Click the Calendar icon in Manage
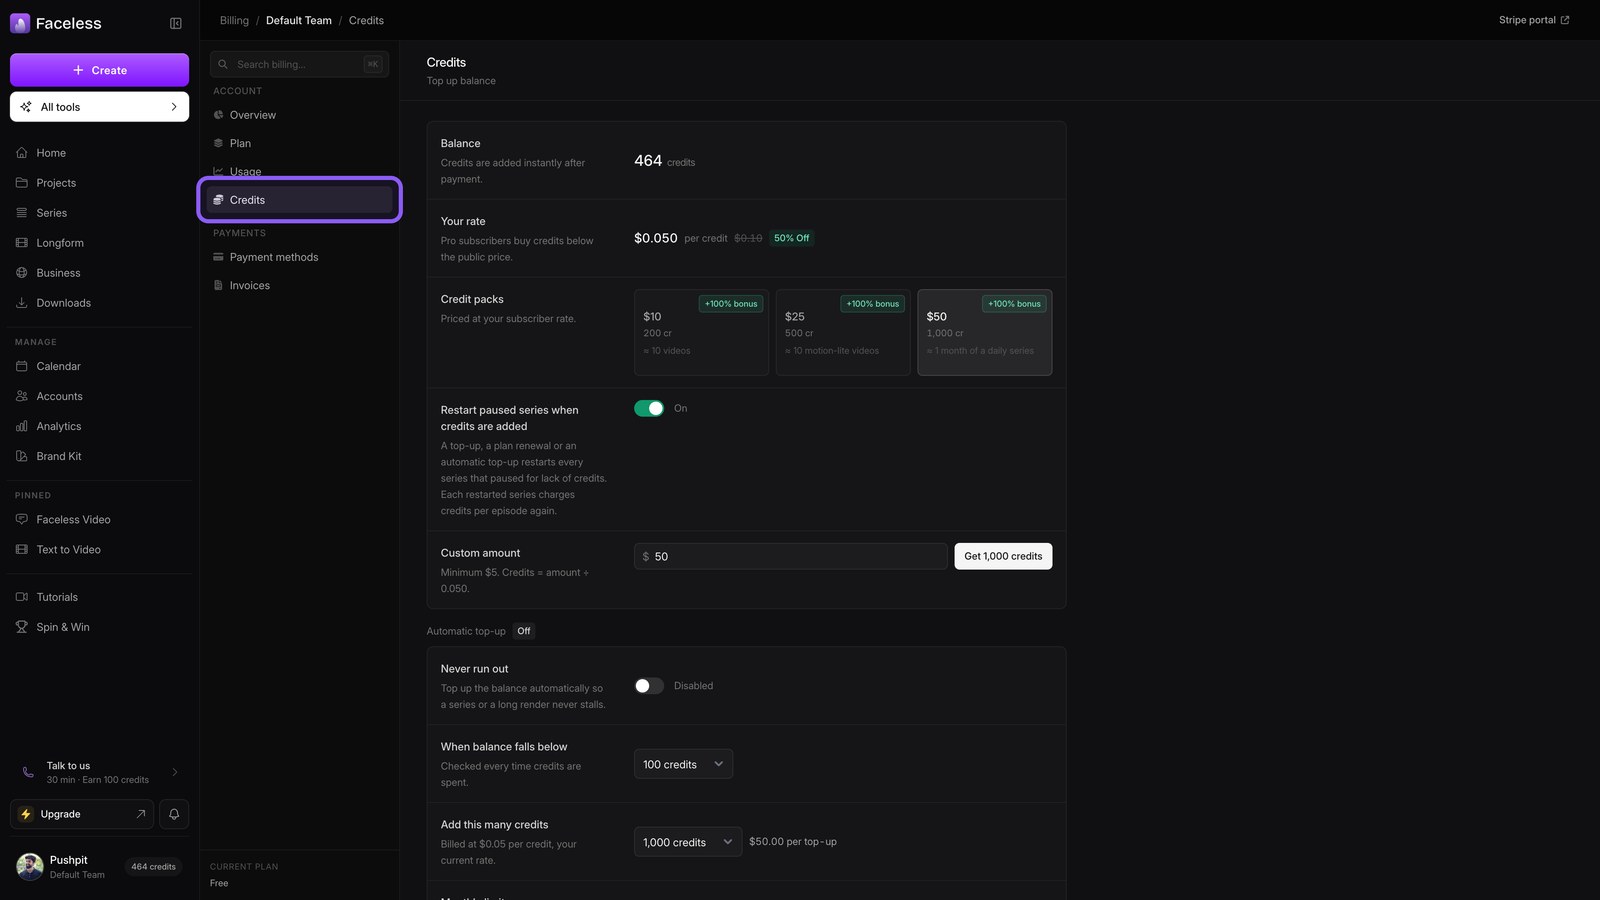The height and width of the screenshot is (900, 1600). (22, 366)
